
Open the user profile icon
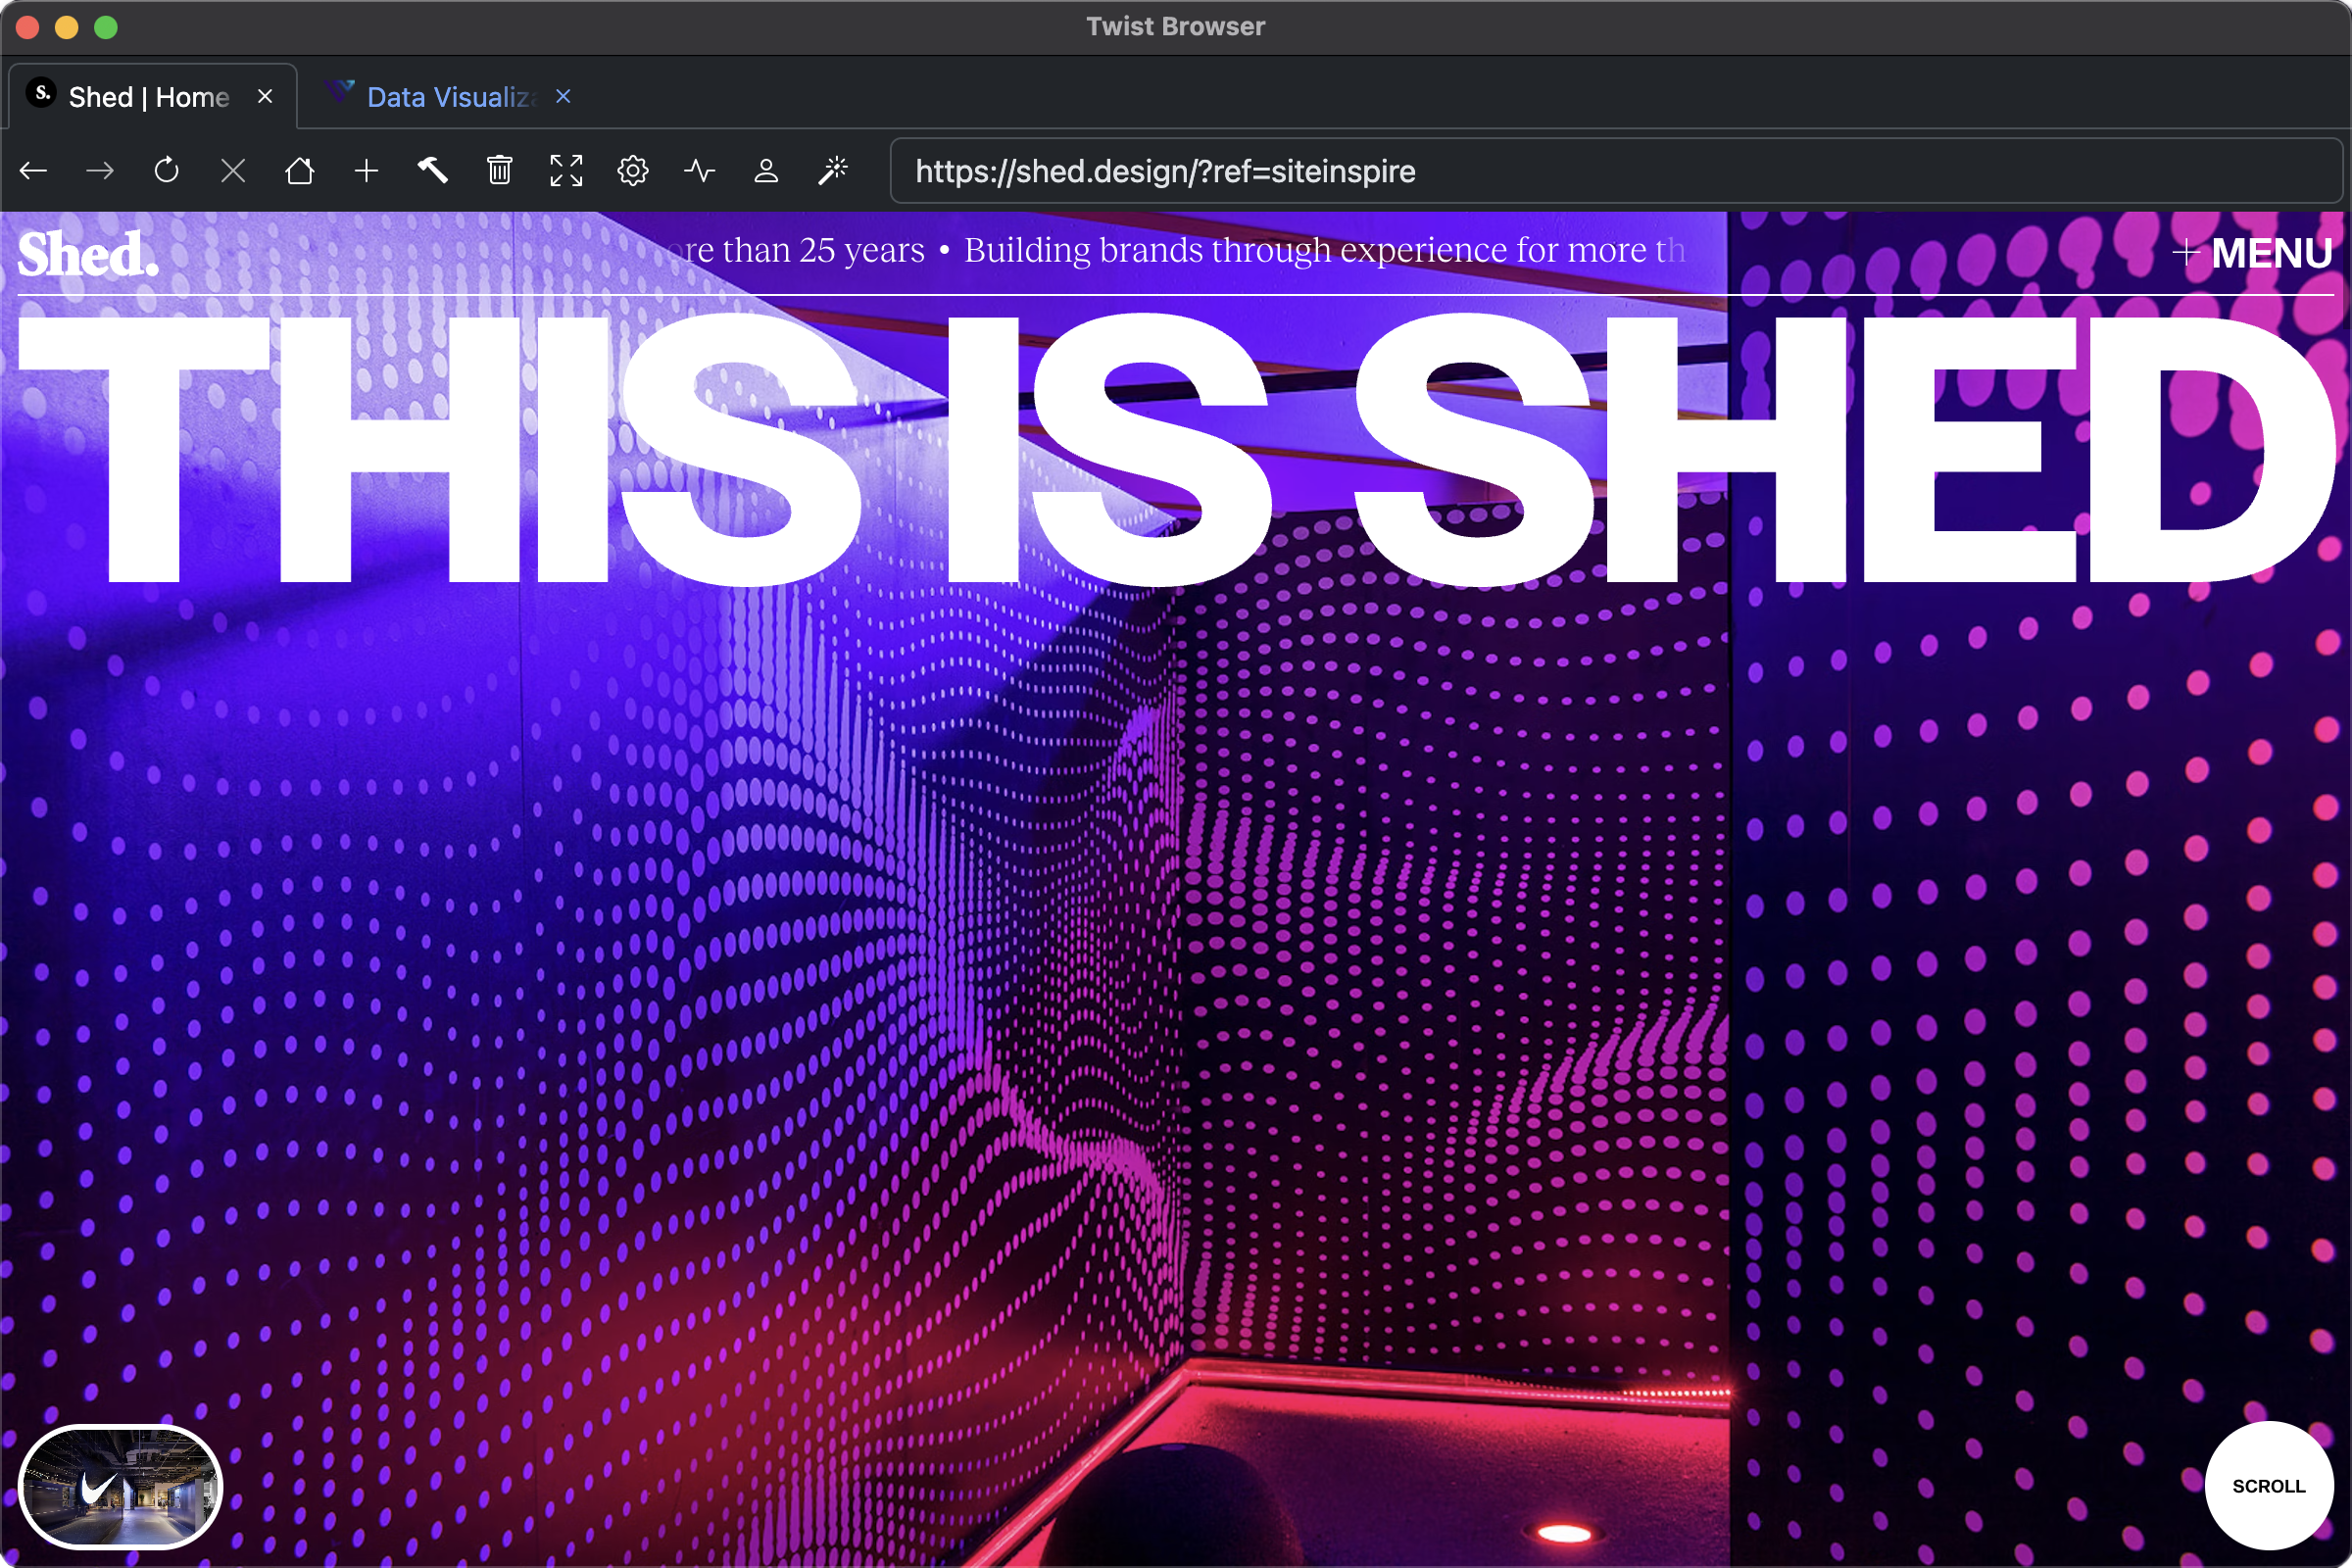(766, 170)
